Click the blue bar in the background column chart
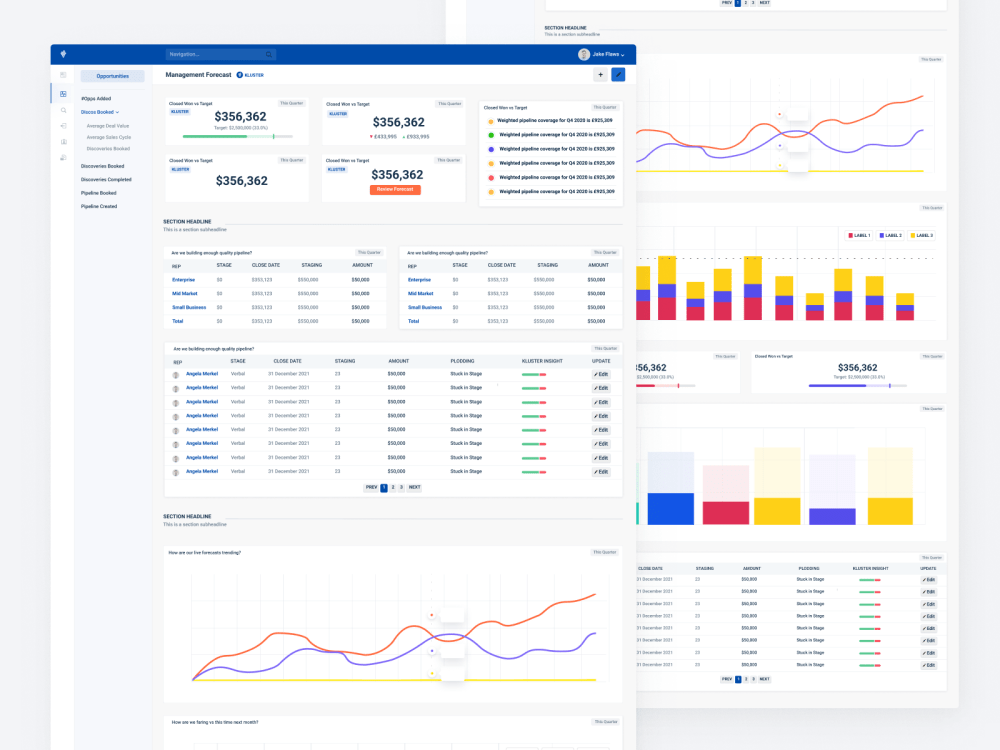Screen dimensions: 1000x750 670,509
